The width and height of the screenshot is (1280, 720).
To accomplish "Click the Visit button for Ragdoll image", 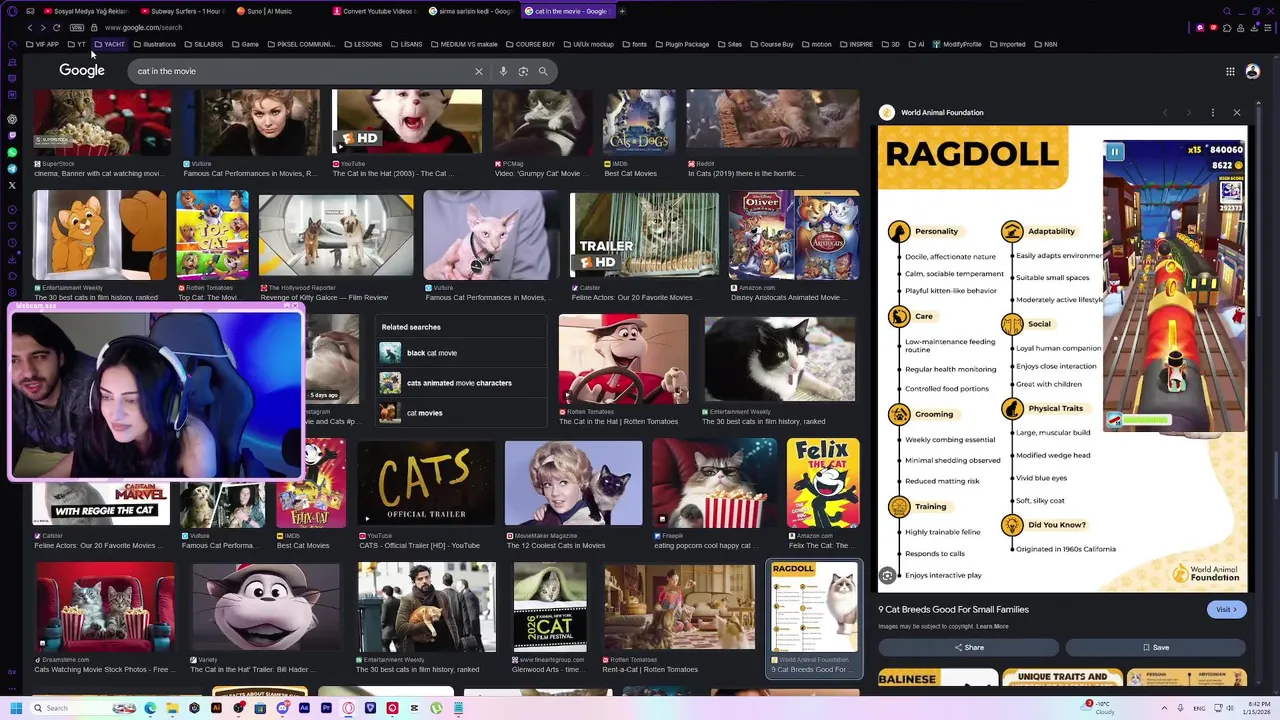I will tap(1226, 609).
